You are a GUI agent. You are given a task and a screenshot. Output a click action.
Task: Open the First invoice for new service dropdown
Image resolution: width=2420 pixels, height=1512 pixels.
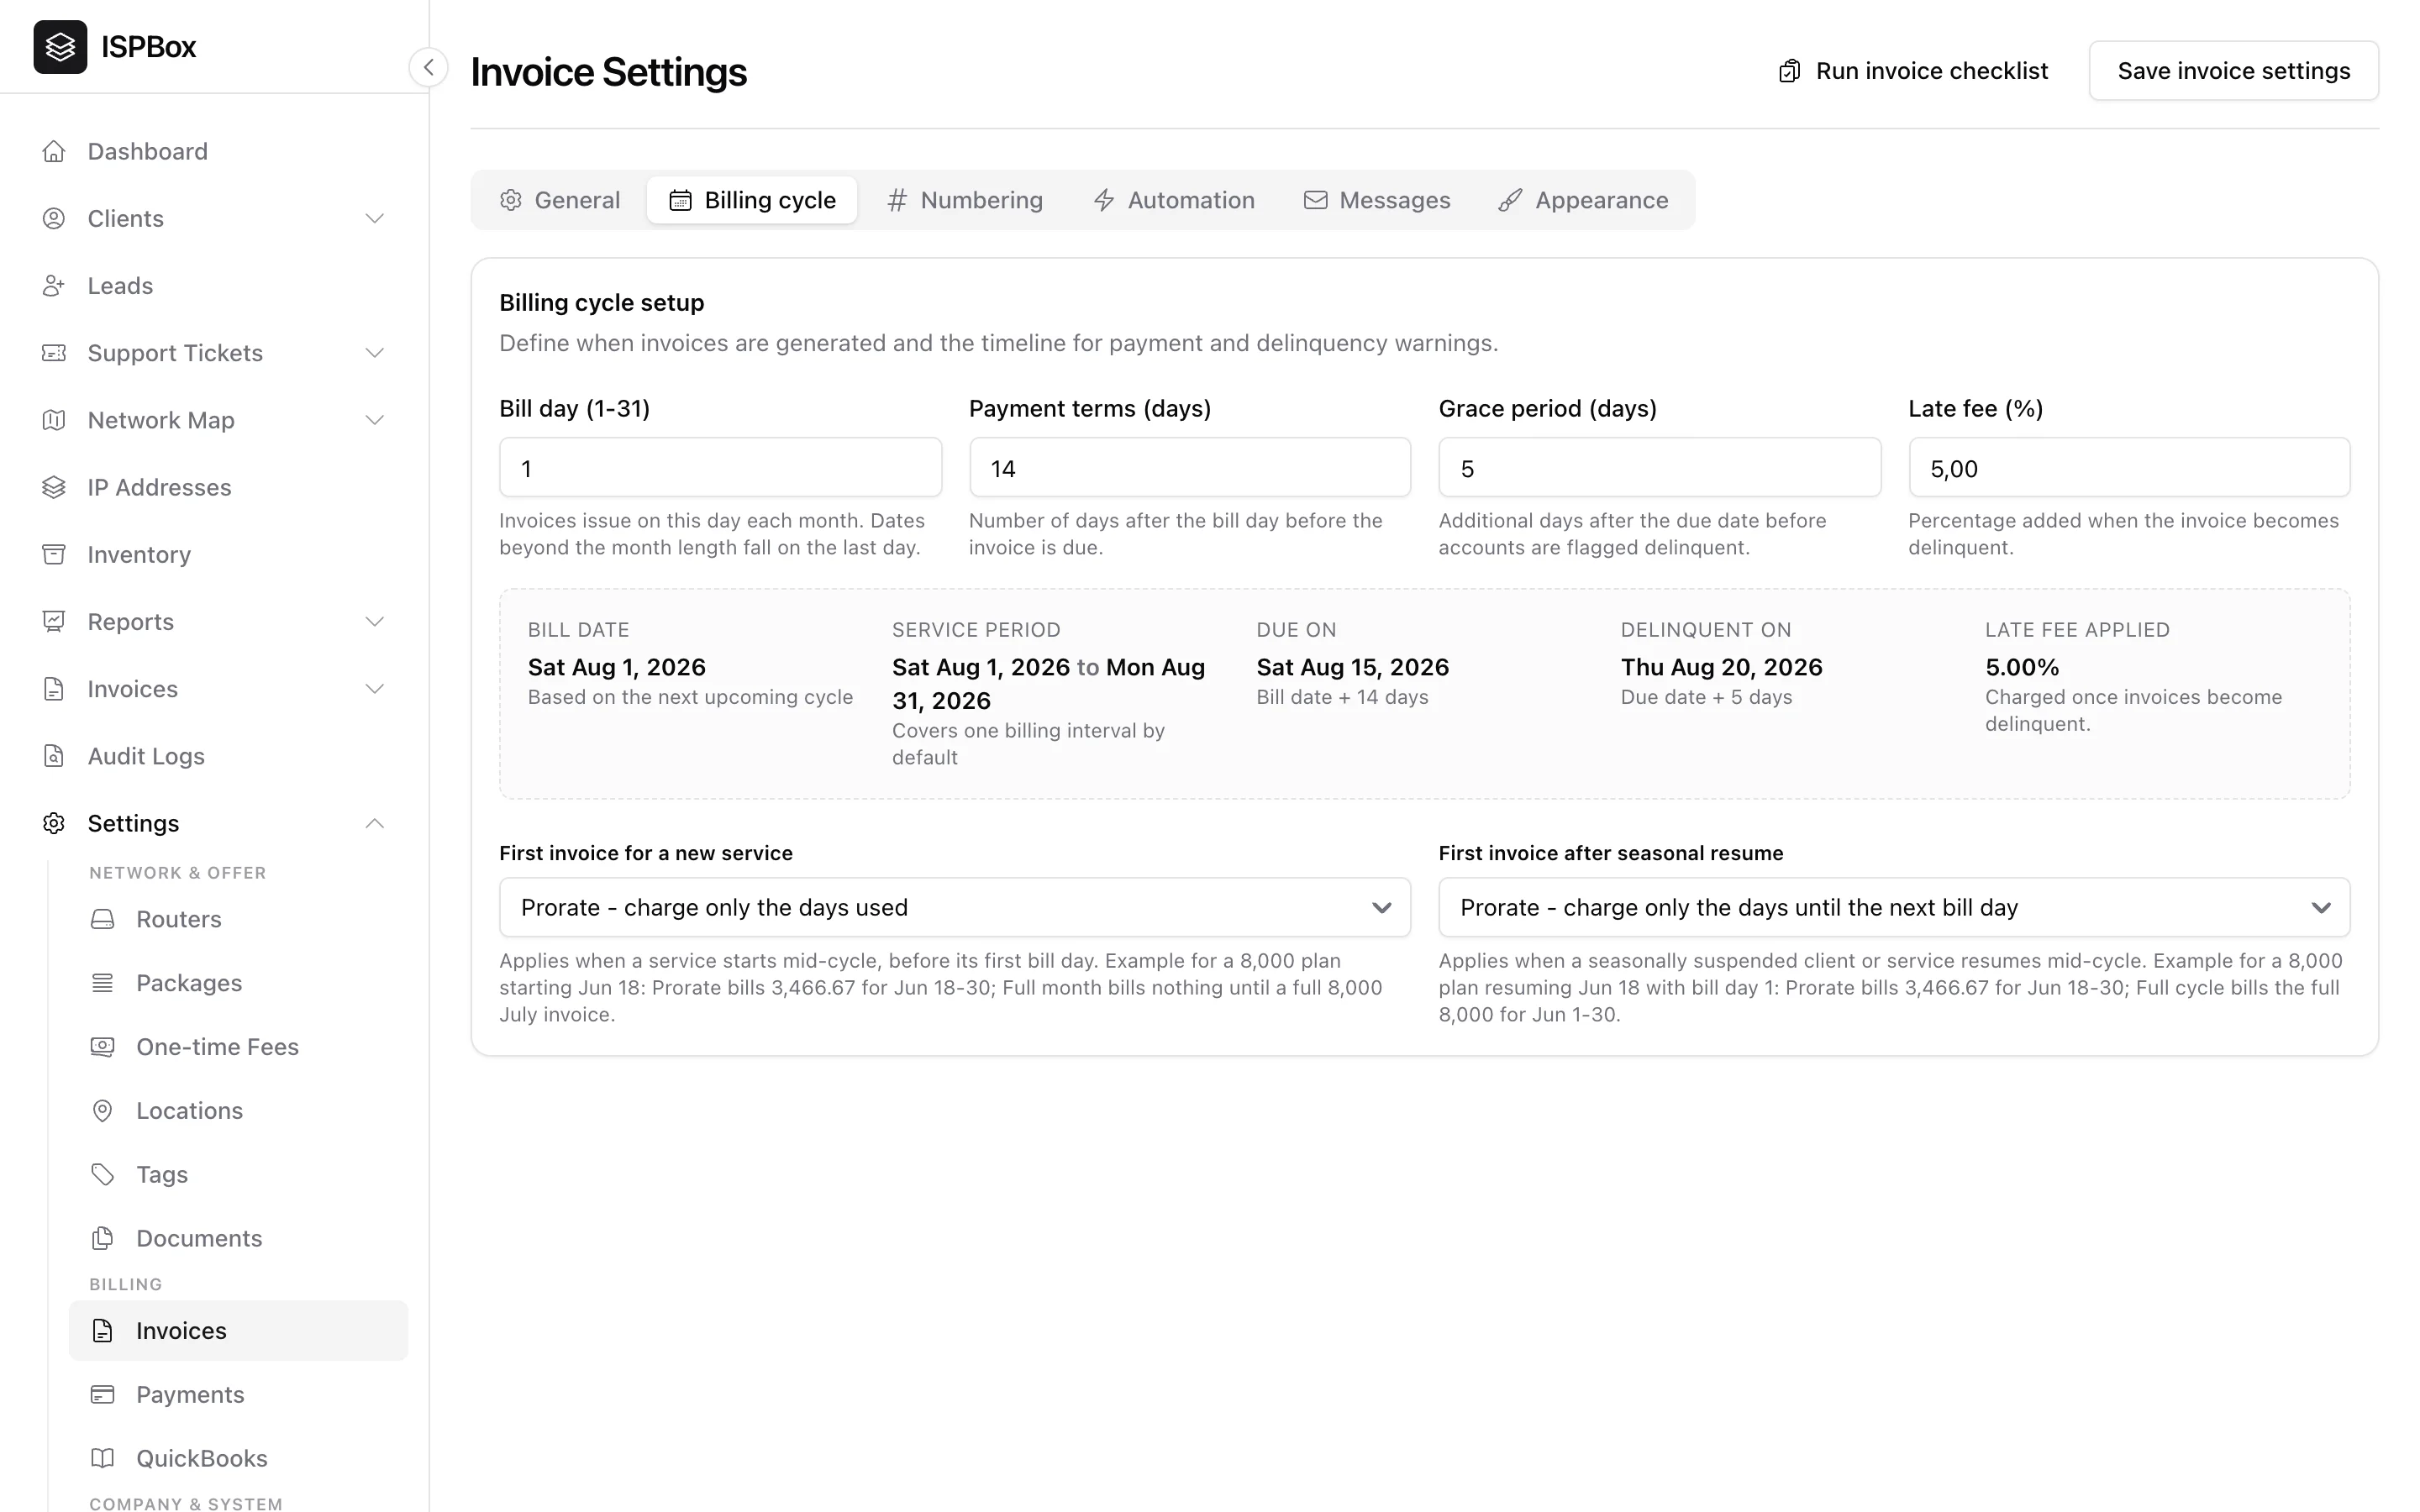[955, 907]
